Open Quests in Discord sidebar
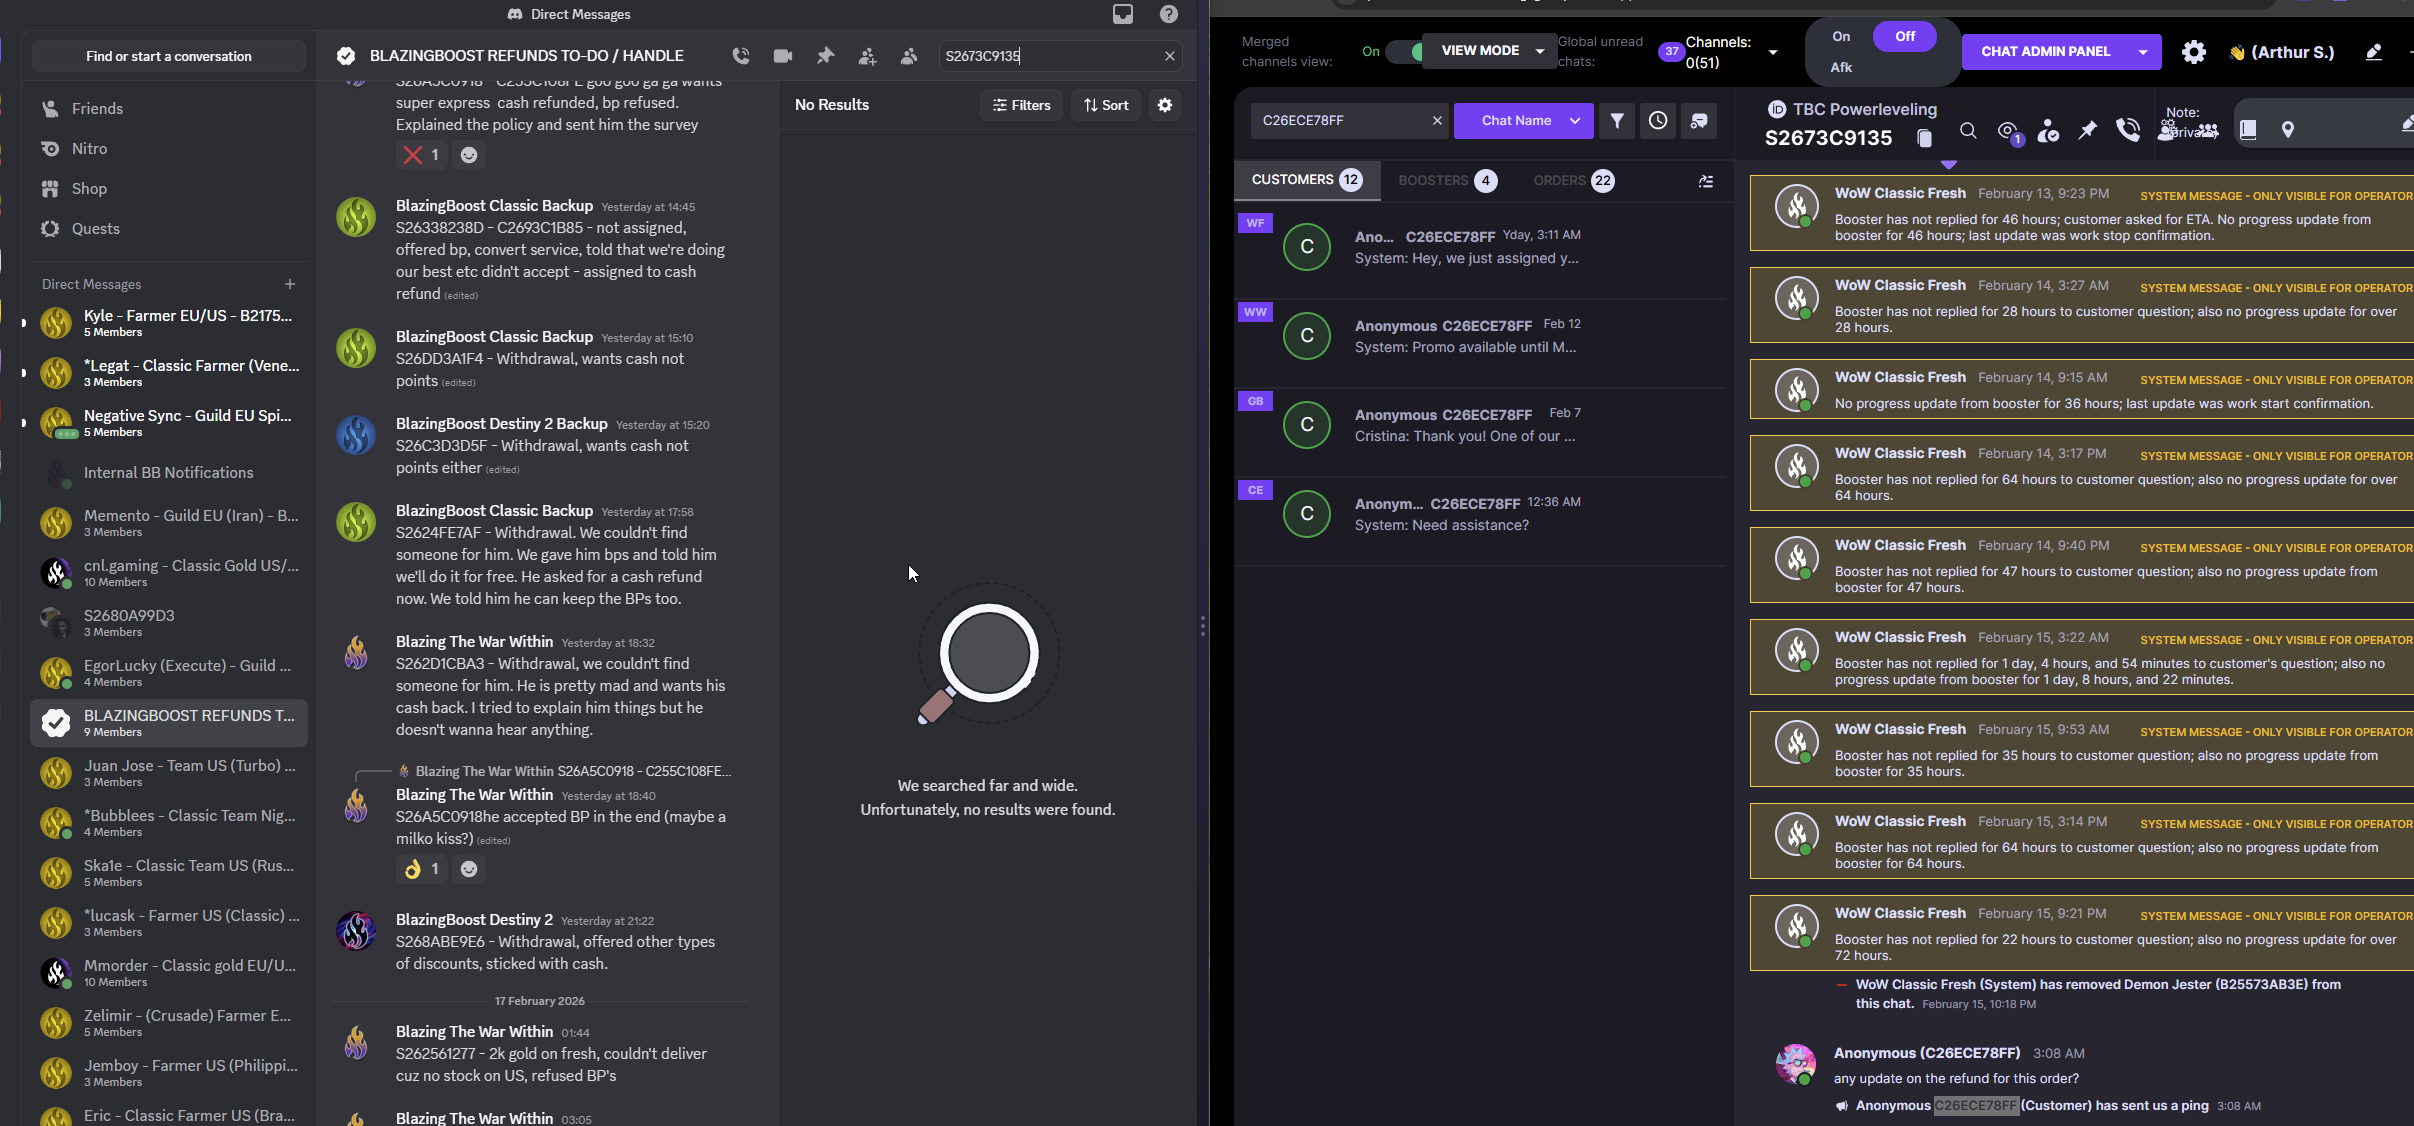This screenshot has width=2414, height=1126. (169, 228)
